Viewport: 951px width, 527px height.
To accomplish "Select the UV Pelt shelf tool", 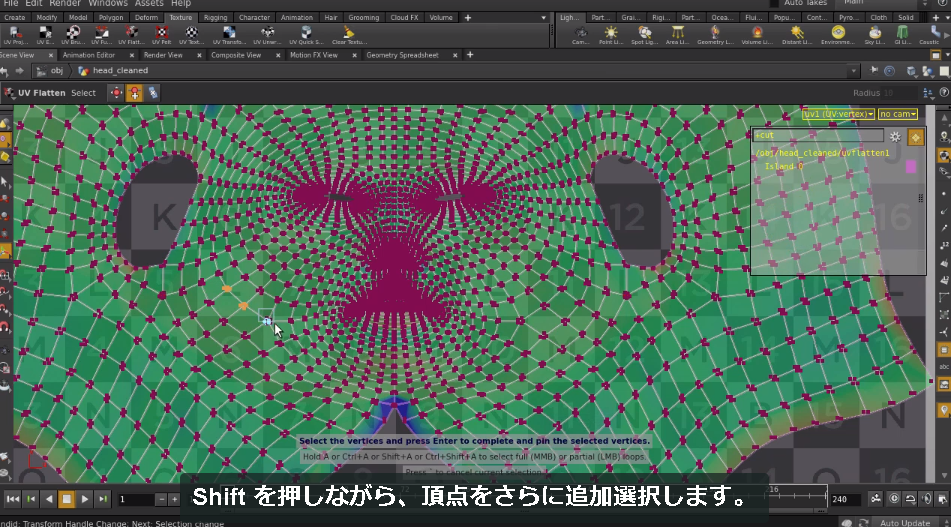I will coord(161,35).
